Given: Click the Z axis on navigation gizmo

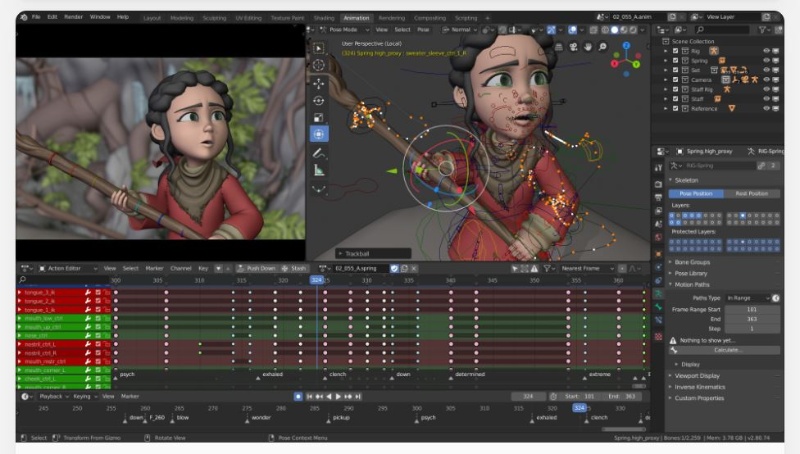Looking at the screenshot, I should point(626,45).
